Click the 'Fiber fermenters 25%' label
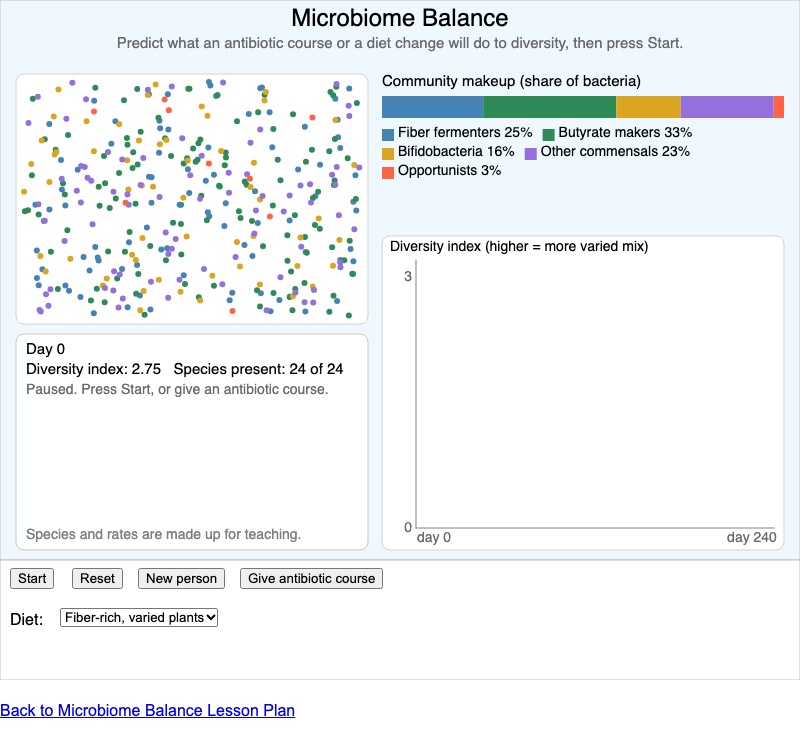This screenshot has height=740, width=800. (465, 132)
